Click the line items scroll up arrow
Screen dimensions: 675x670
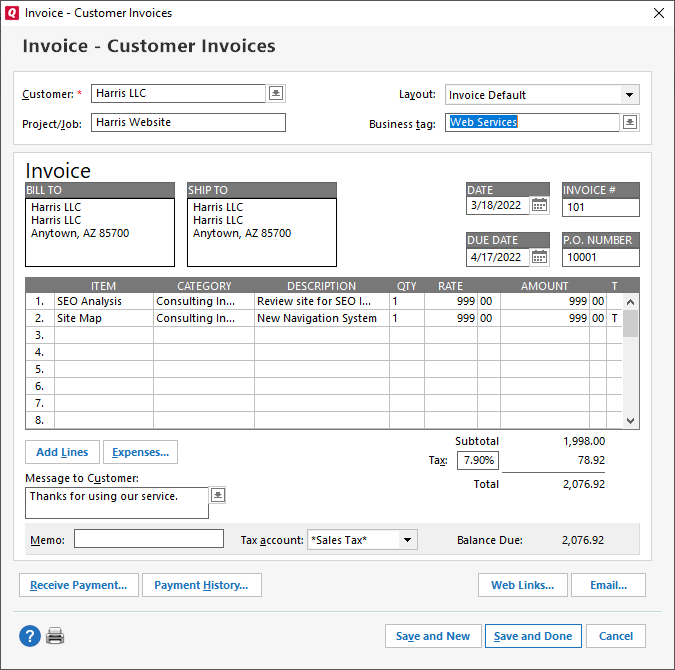point(631,302)
